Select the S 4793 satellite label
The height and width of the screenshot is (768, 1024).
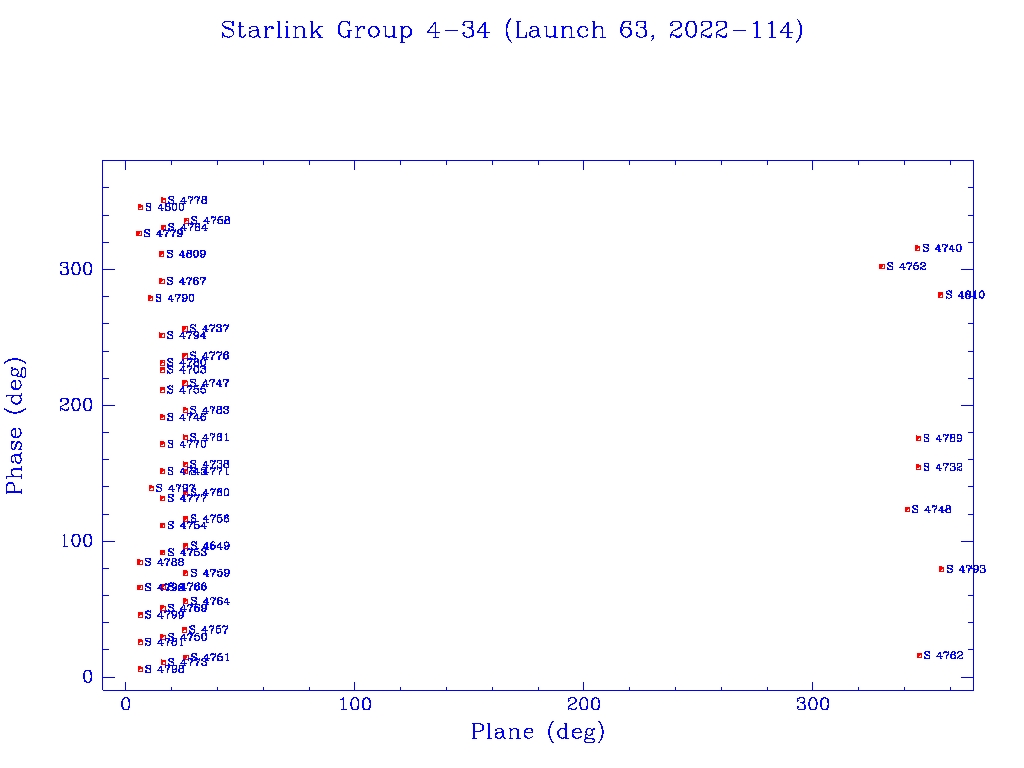pyautogui.click(x=967, y=569)
